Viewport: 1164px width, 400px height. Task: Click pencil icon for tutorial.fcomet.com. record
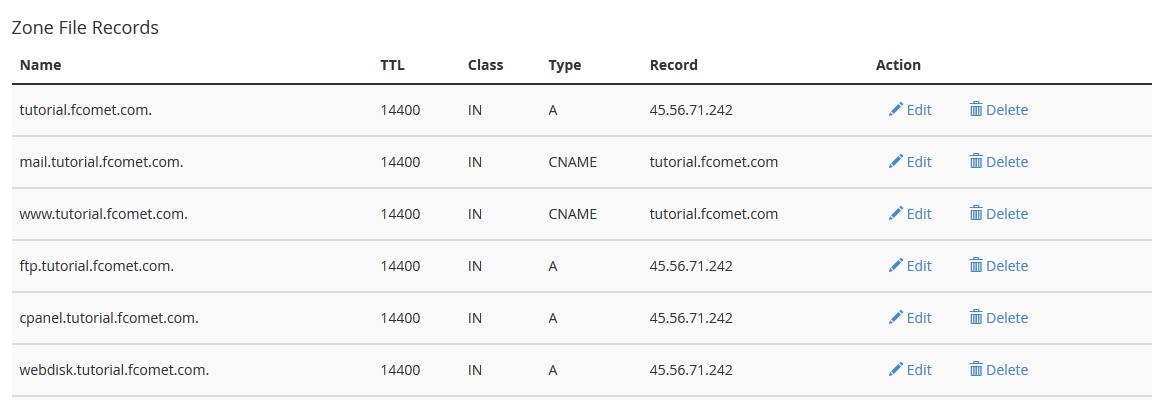896,110
